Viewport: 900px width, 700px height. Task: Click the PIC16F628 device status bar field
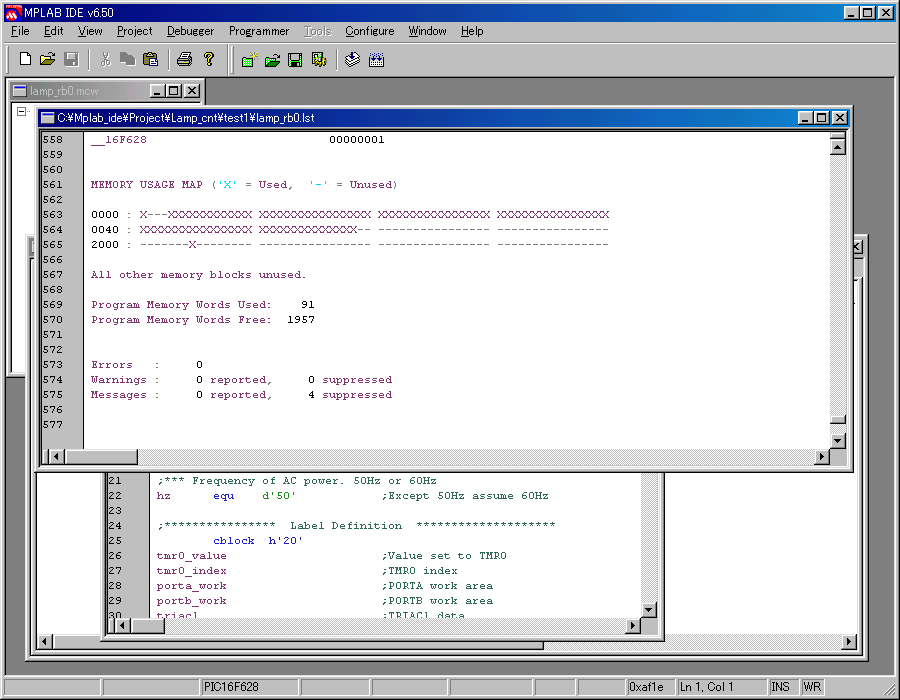point(249,687)
